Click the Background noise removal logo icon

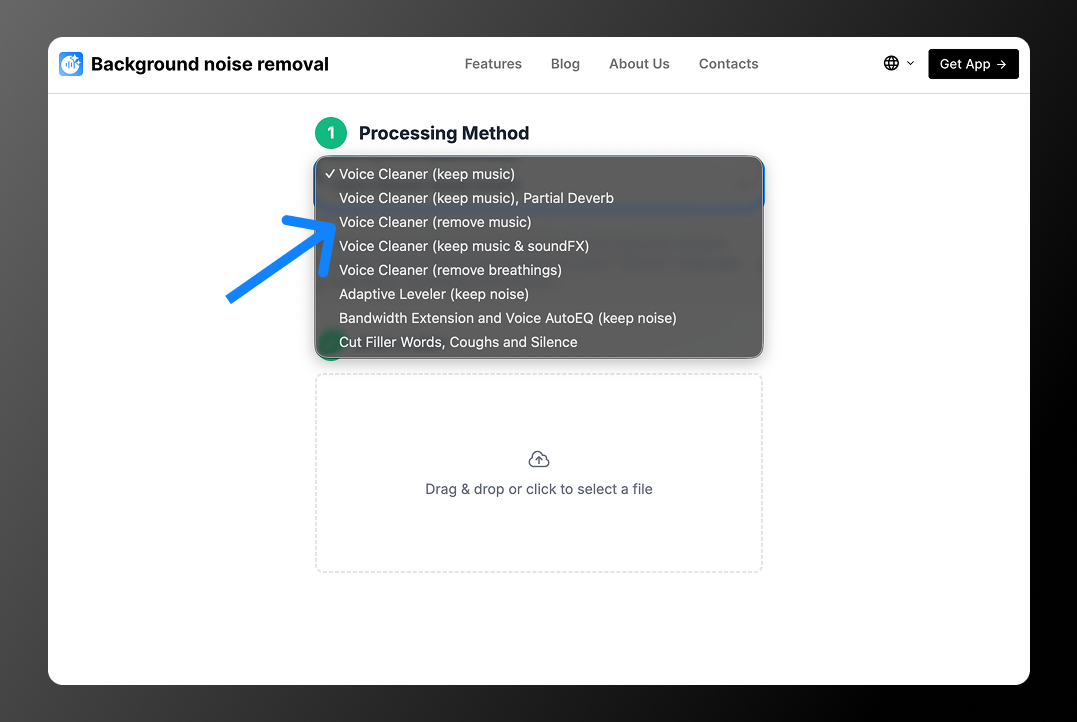[x=71, y=64]
